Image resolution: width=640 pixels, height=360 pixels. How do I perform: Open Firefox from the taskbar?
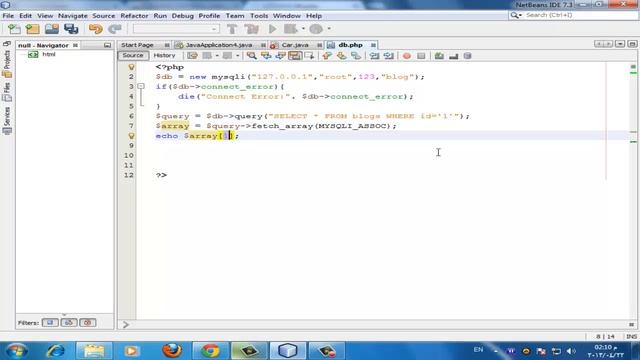[x=172, y=351]
